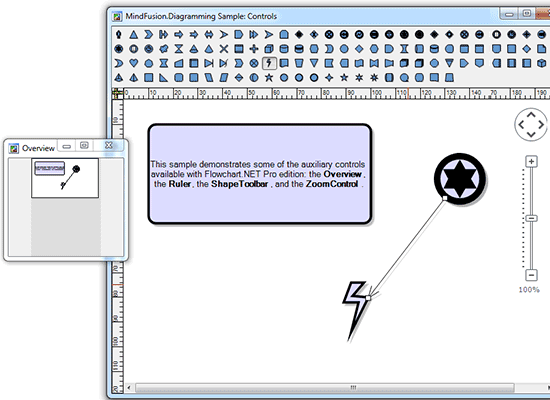This screenshot has width=550, height=400.
Task: Pick the 3D cube shape at the row end
Action: click(x=542, y=63)
